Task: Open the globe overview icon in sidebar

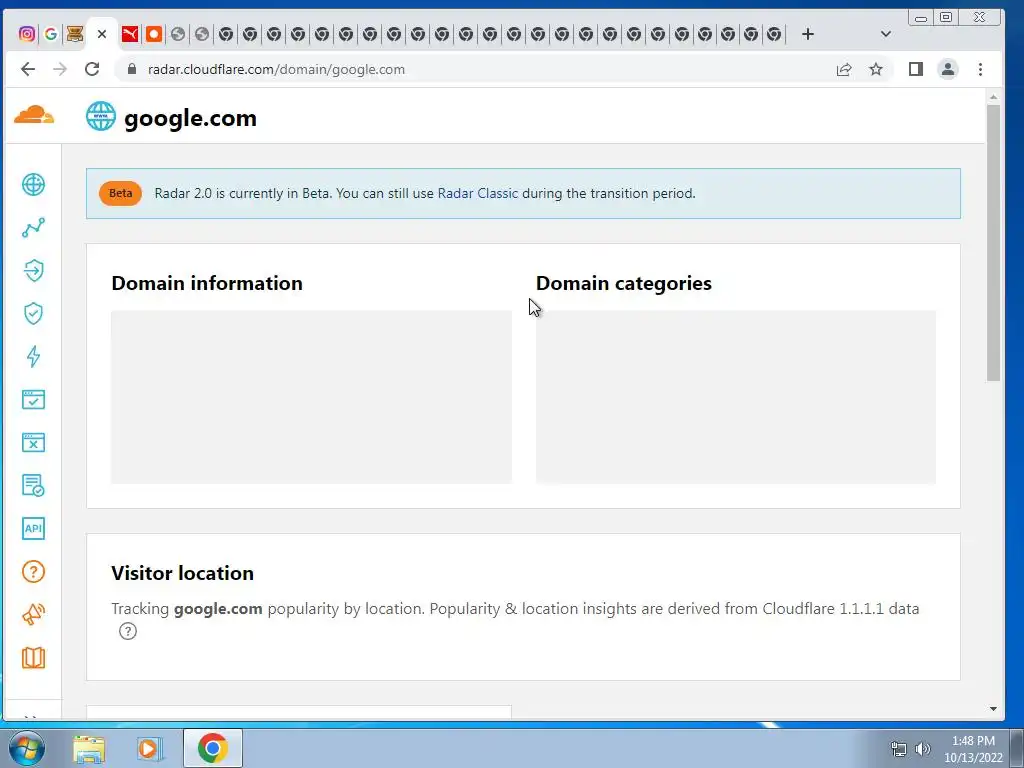Action: tap(33, 185)
